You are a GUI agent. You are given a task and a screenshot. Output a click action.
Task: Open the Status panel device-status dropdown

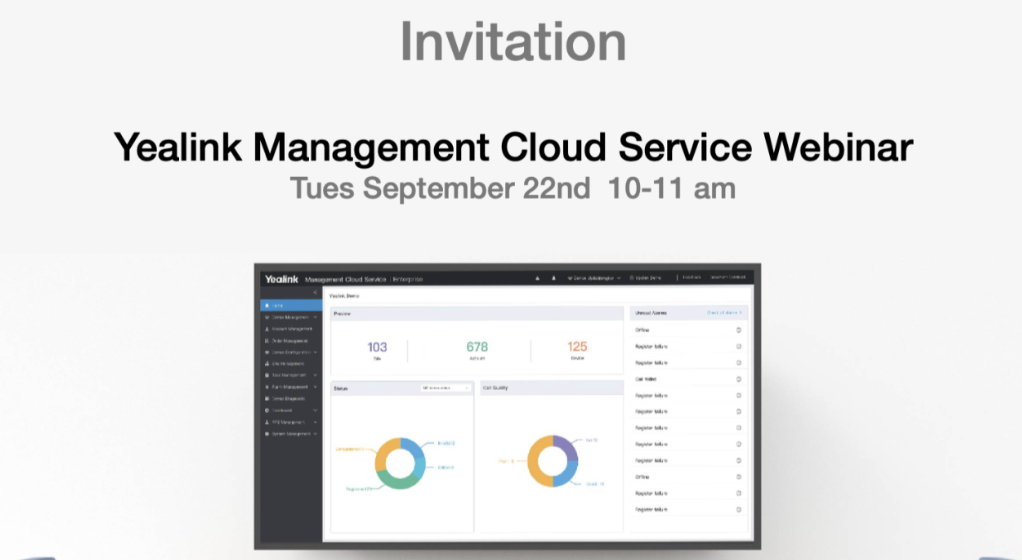click(446, 389)
